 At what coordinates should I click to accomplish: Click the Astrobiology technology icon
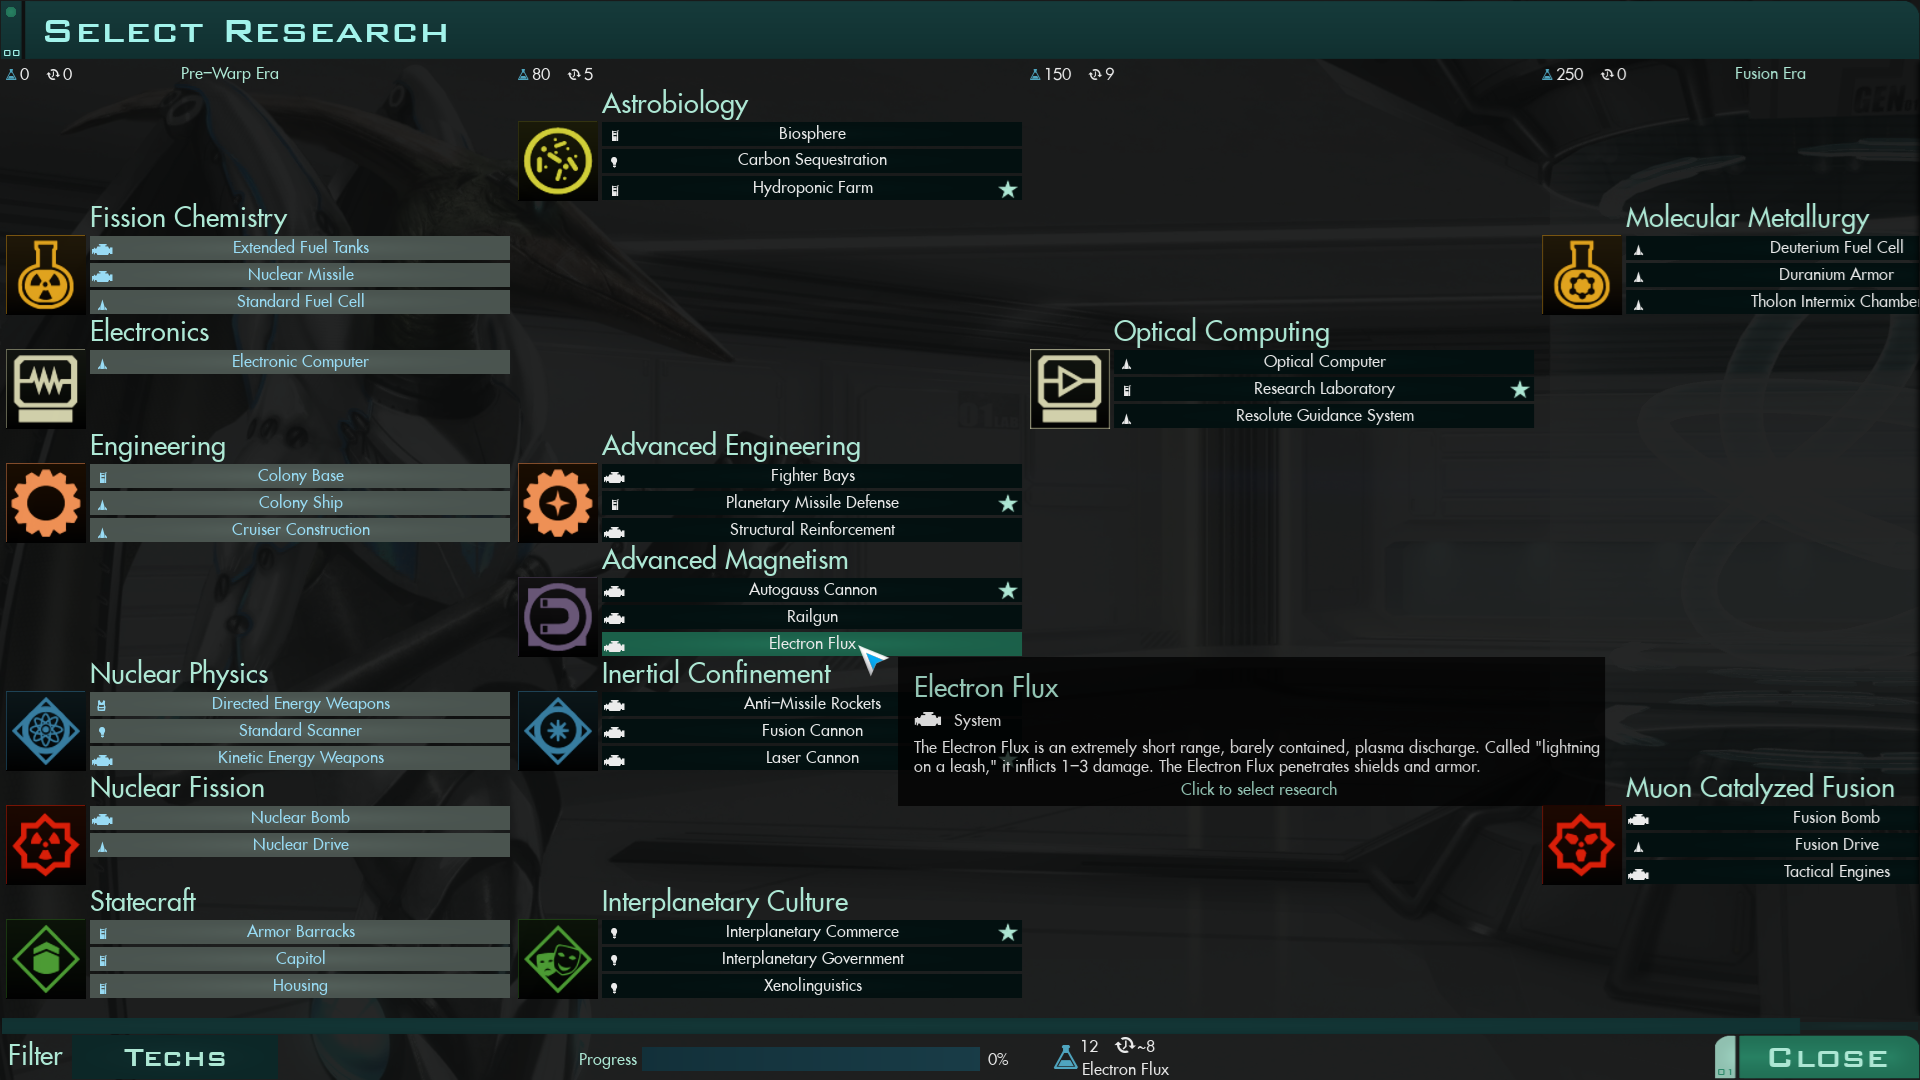coord(558,161)
